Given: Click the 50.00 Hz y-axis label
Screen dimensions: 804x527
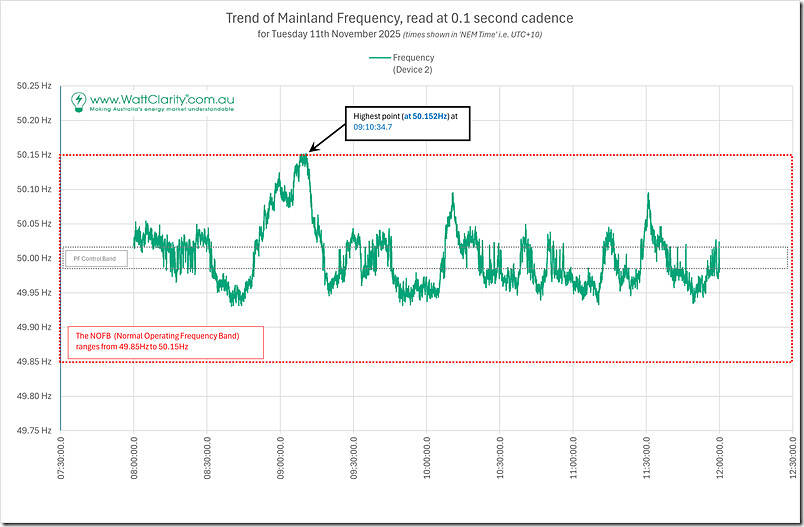Looking at the screenshot, I should [x=35, y=258].
